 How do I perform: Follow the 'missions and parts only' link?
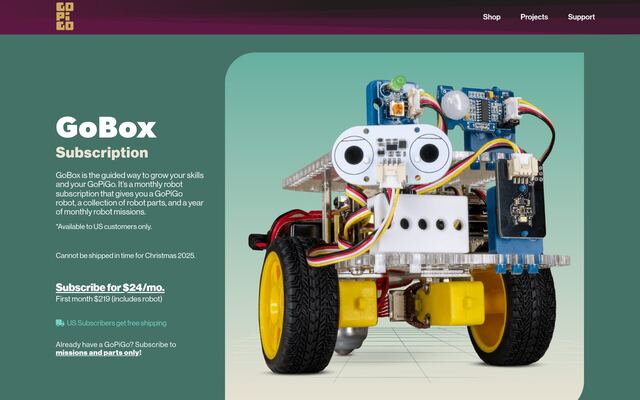(x=98, y=353)
